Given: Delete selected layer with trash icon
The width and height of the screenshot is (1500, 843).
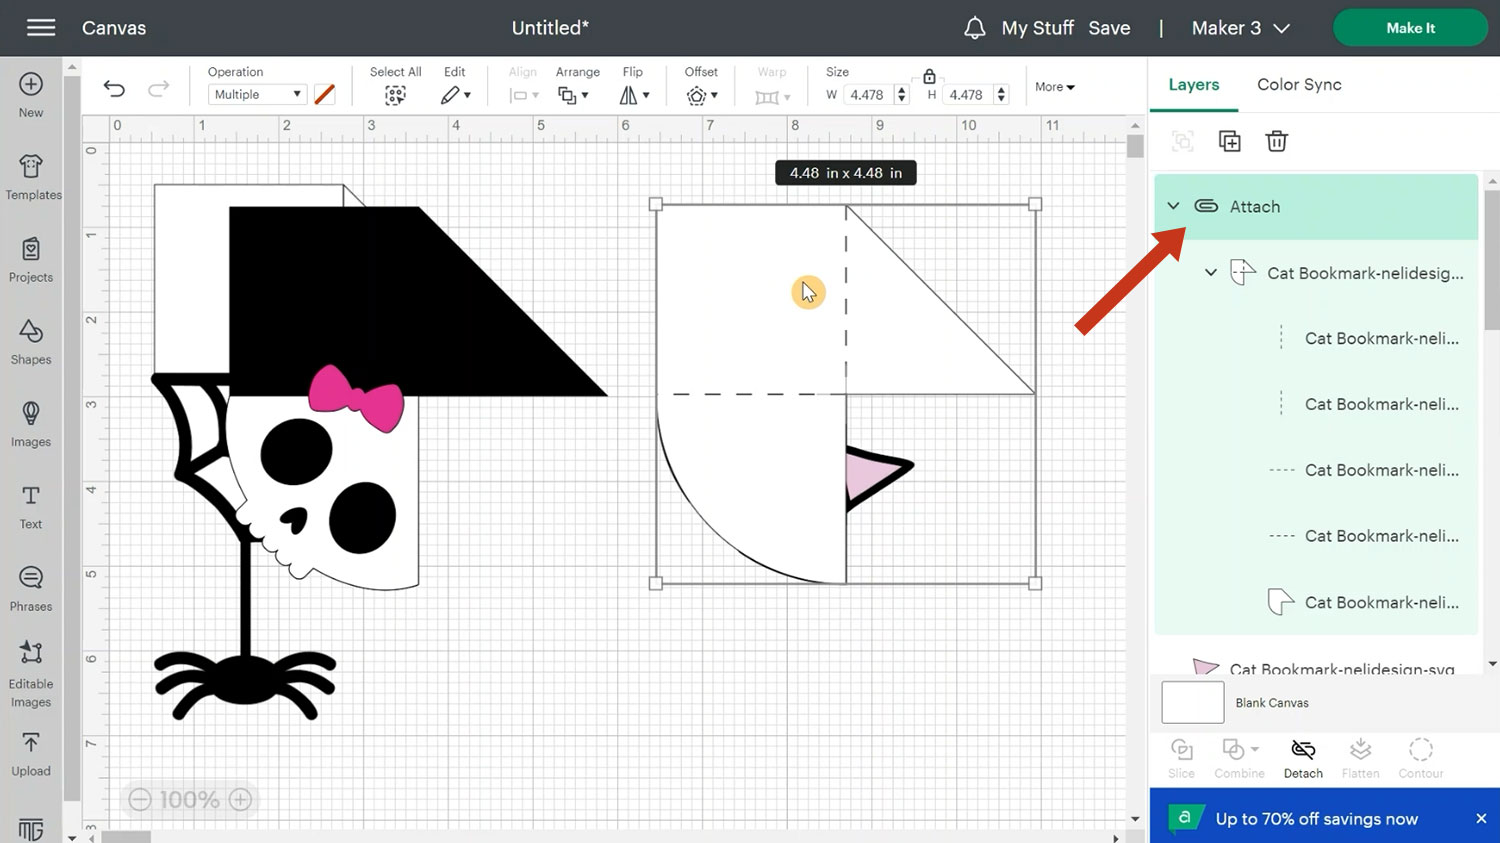Looking at the screenshot, I should click(1276, 141).
